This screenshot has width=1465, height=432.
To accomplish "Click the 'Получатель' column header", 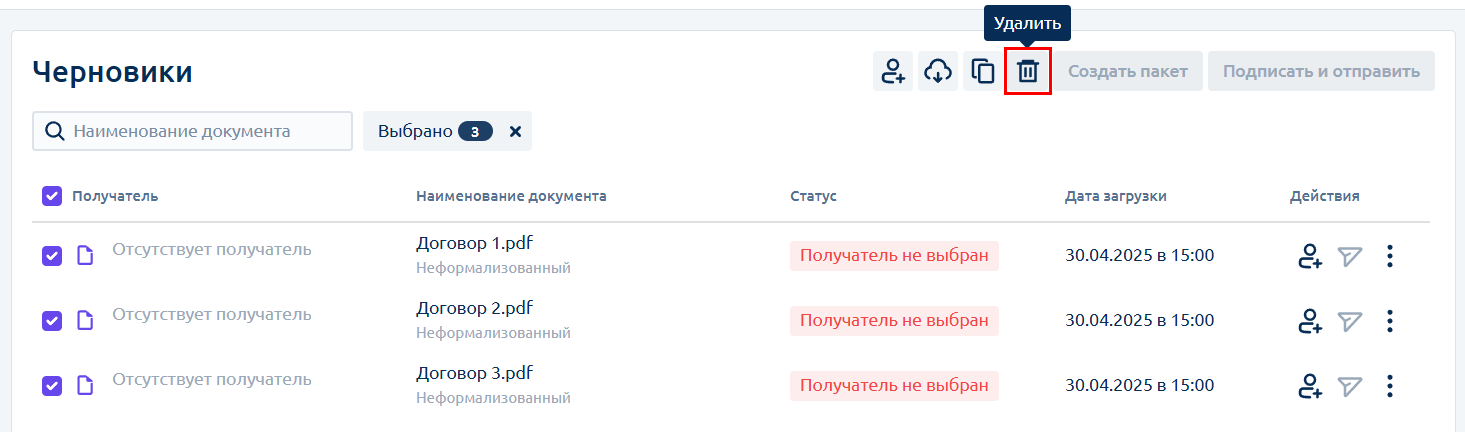I will 115,196.
